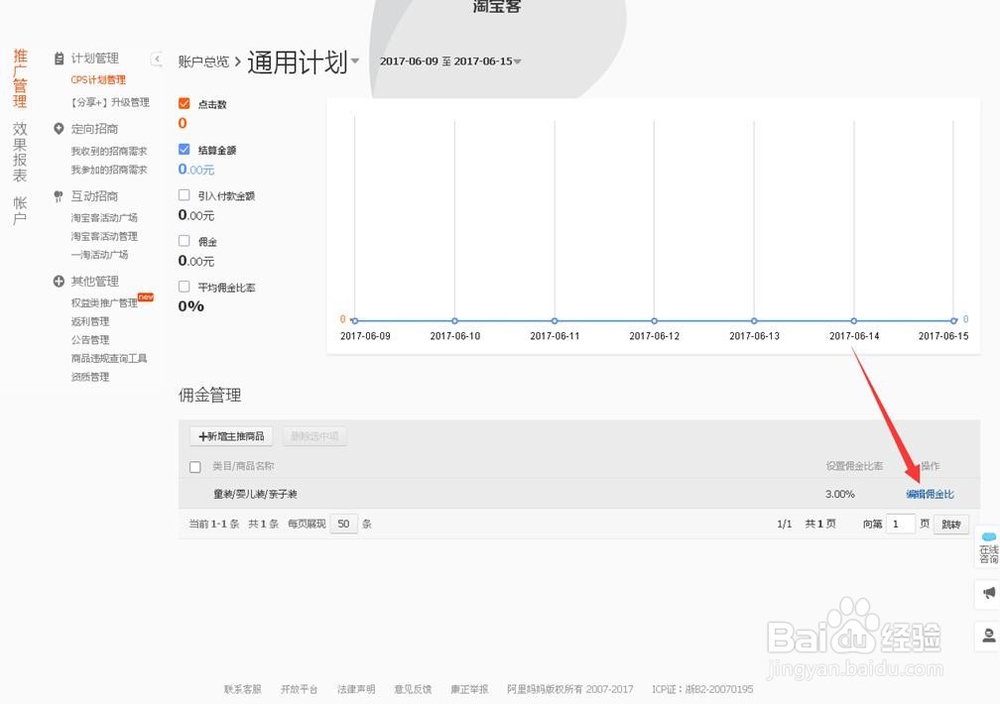Open 权益类推广管理 menu item
1000x704 pixels.
pyautogui.click(x=104, y=303)
